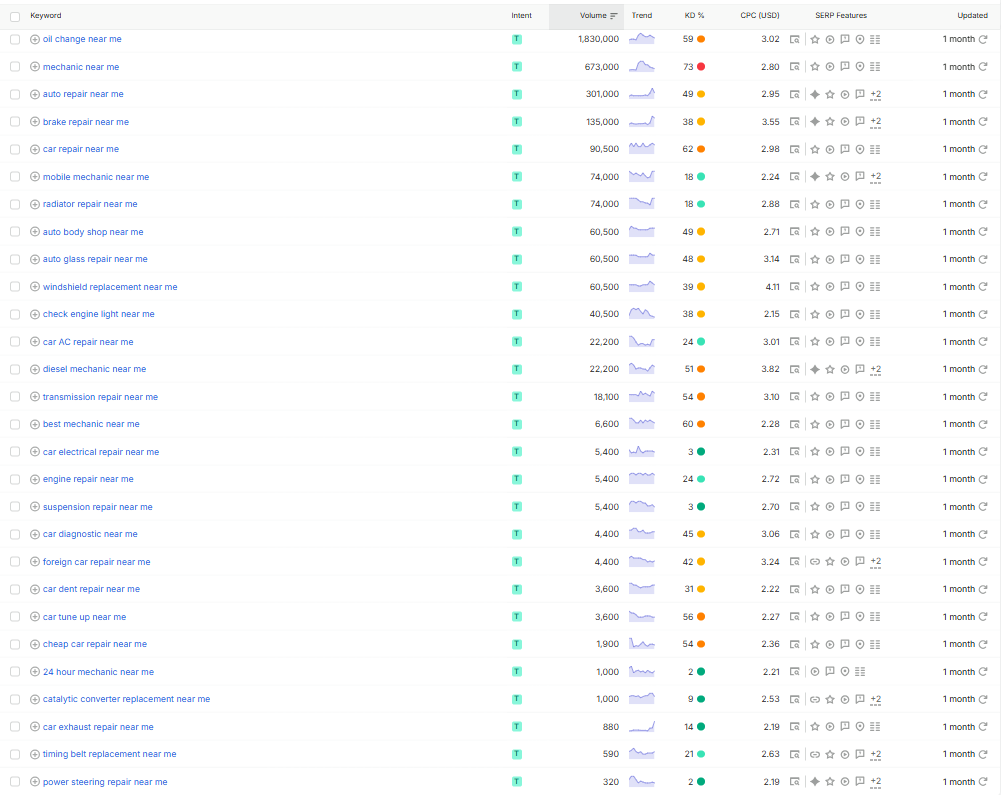
Task: Show +2 more features for timing belt replacement
Action: tap(876, 755)
